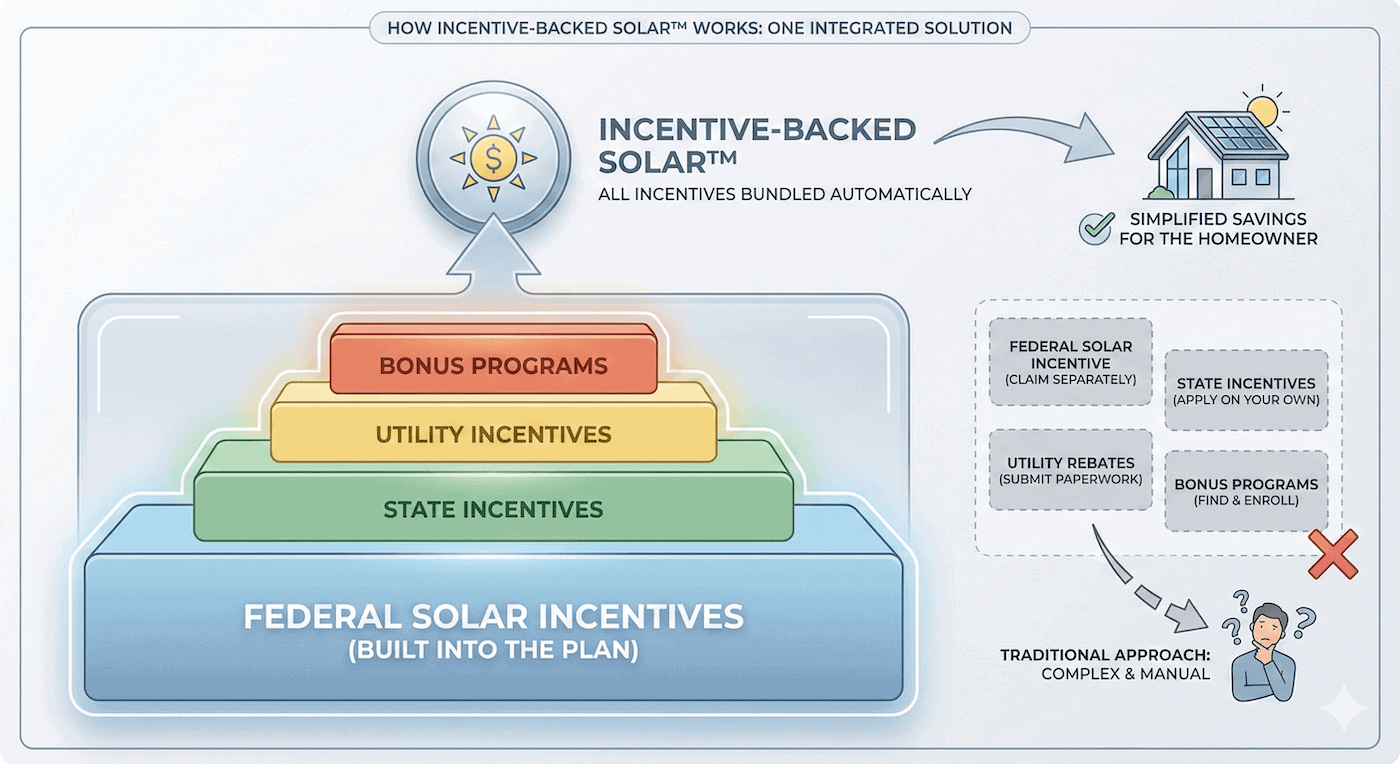Click the Bonus Programs (Find & Enroll) box

(x=1246, y=491)
